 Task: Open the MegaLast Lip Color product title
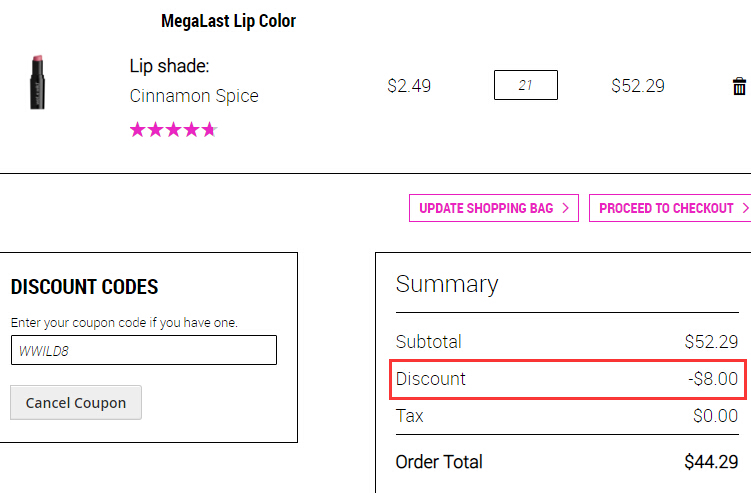[228, 21]
